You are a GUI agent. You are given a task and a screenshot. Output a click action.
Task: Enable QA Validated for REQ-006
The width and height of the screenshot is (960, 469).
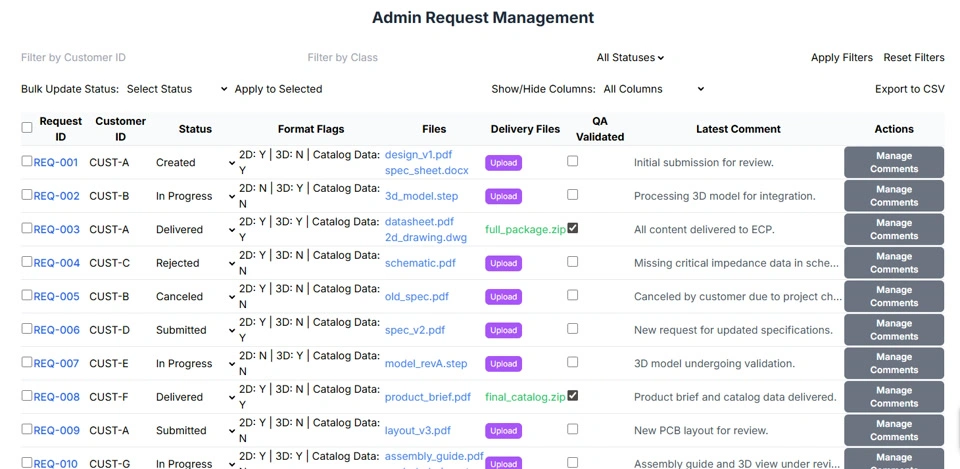[572, 328]
